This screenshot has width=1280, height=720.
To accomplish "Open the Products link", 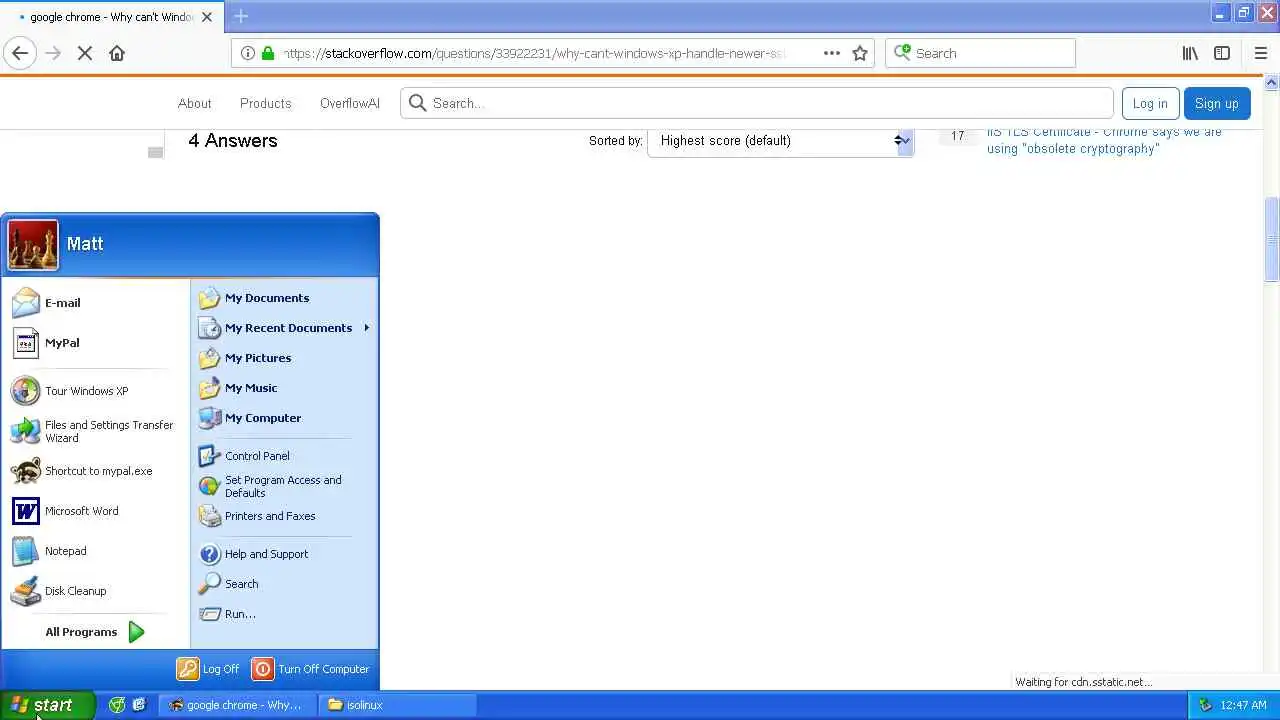I will pyautogui.click(x=265, y=103).
